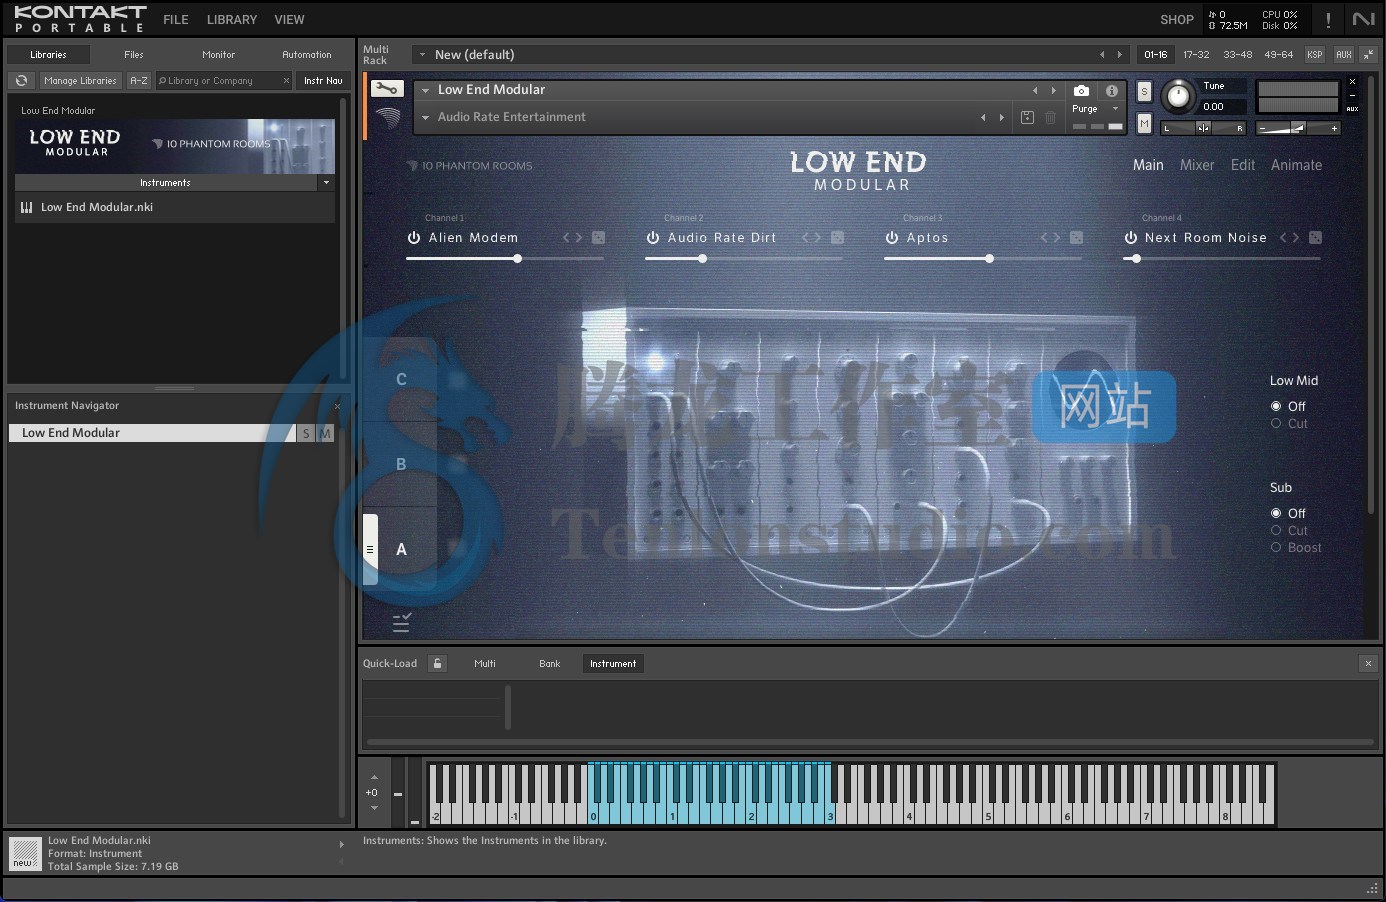This screenshot has height=902, width=1386.
Task: Click the checklist icon at bottom left of instrument
Action: 401,622
